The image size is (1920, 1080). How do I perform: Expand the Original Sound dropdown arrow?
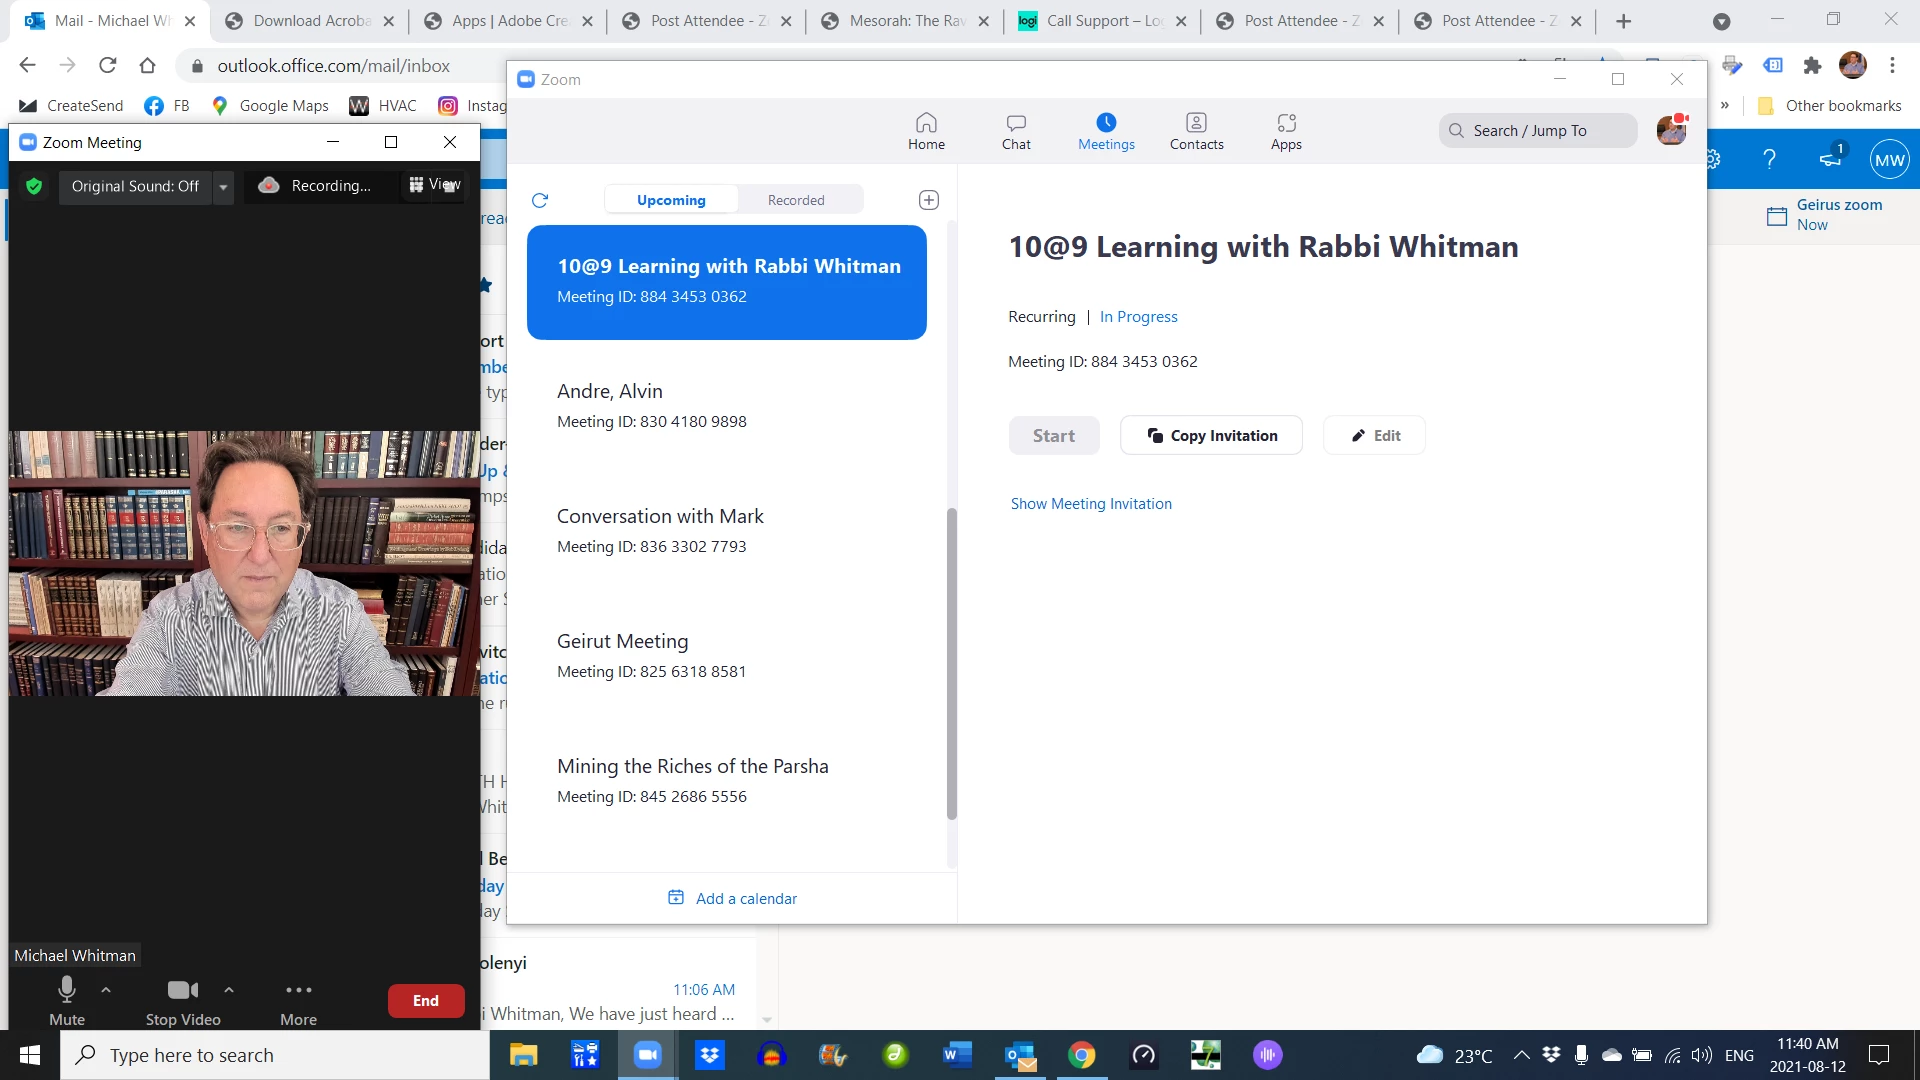coord(223,187)
